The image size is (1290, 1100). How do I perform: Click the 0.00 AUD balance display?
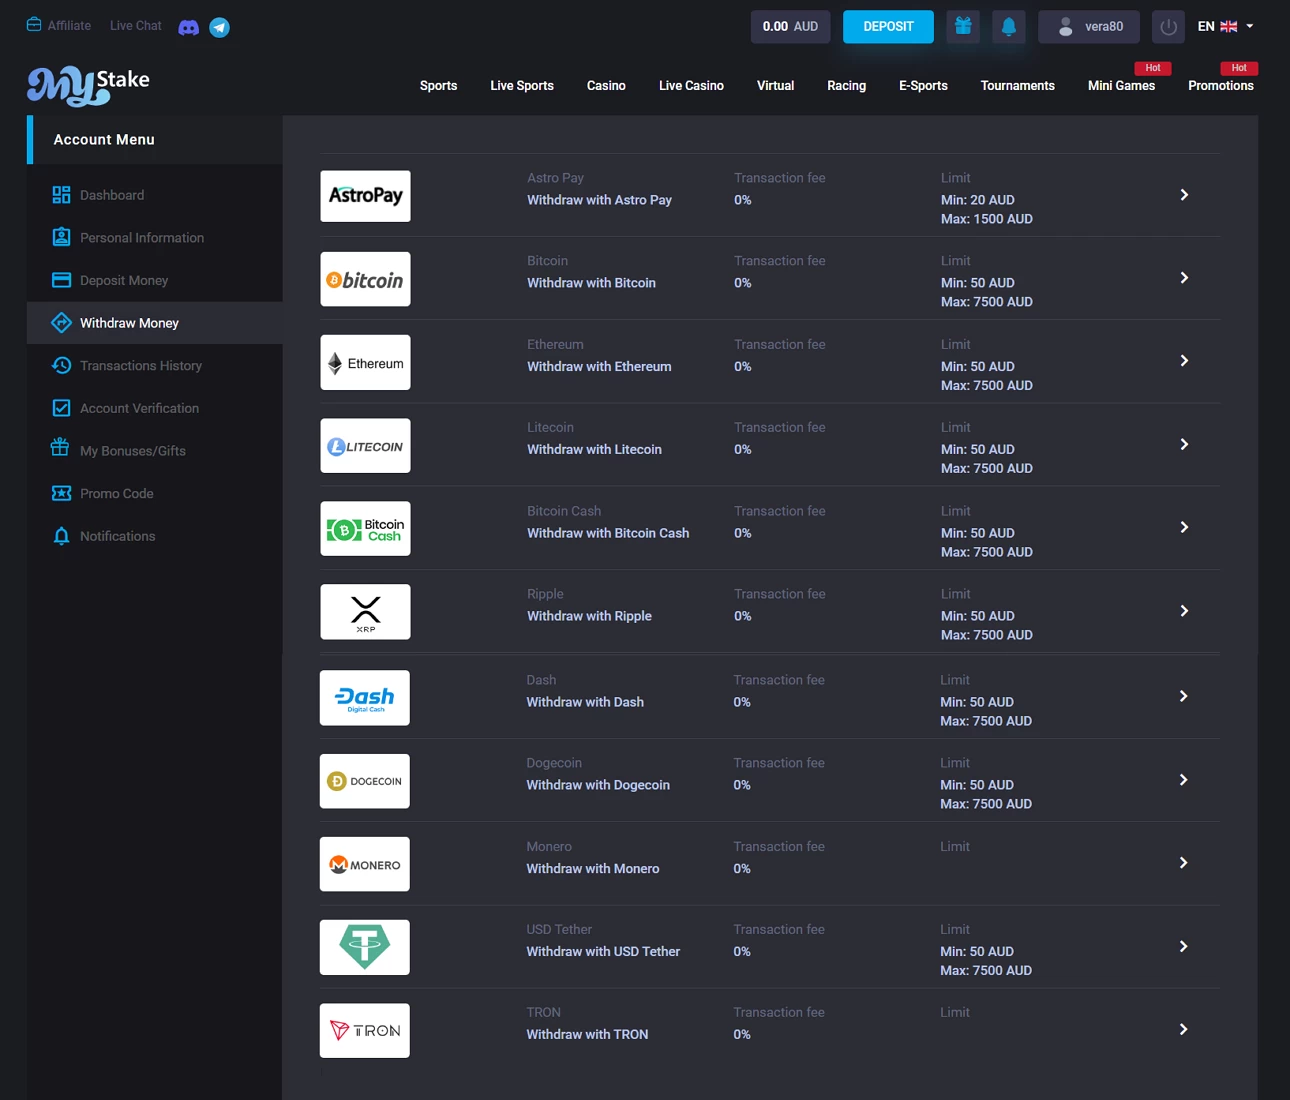[x=790, y=26]
